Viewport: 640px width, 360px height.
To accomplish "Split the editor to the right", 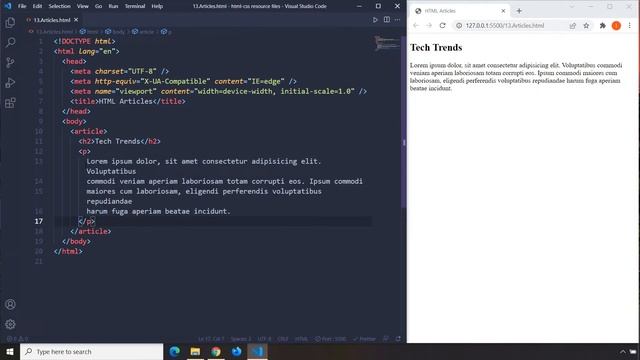I will (x=387, y=20).
